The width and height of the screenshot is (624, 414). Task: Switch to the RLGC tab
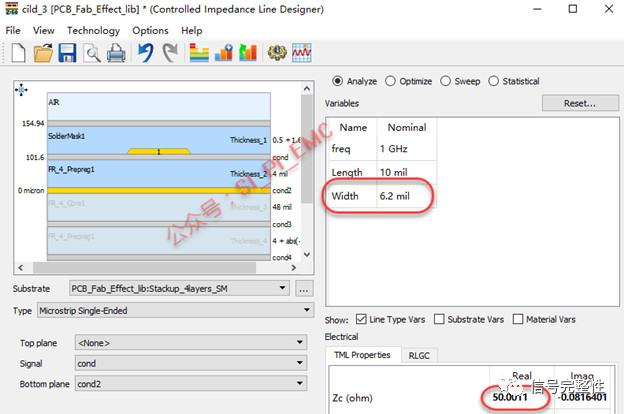(419, 355)
